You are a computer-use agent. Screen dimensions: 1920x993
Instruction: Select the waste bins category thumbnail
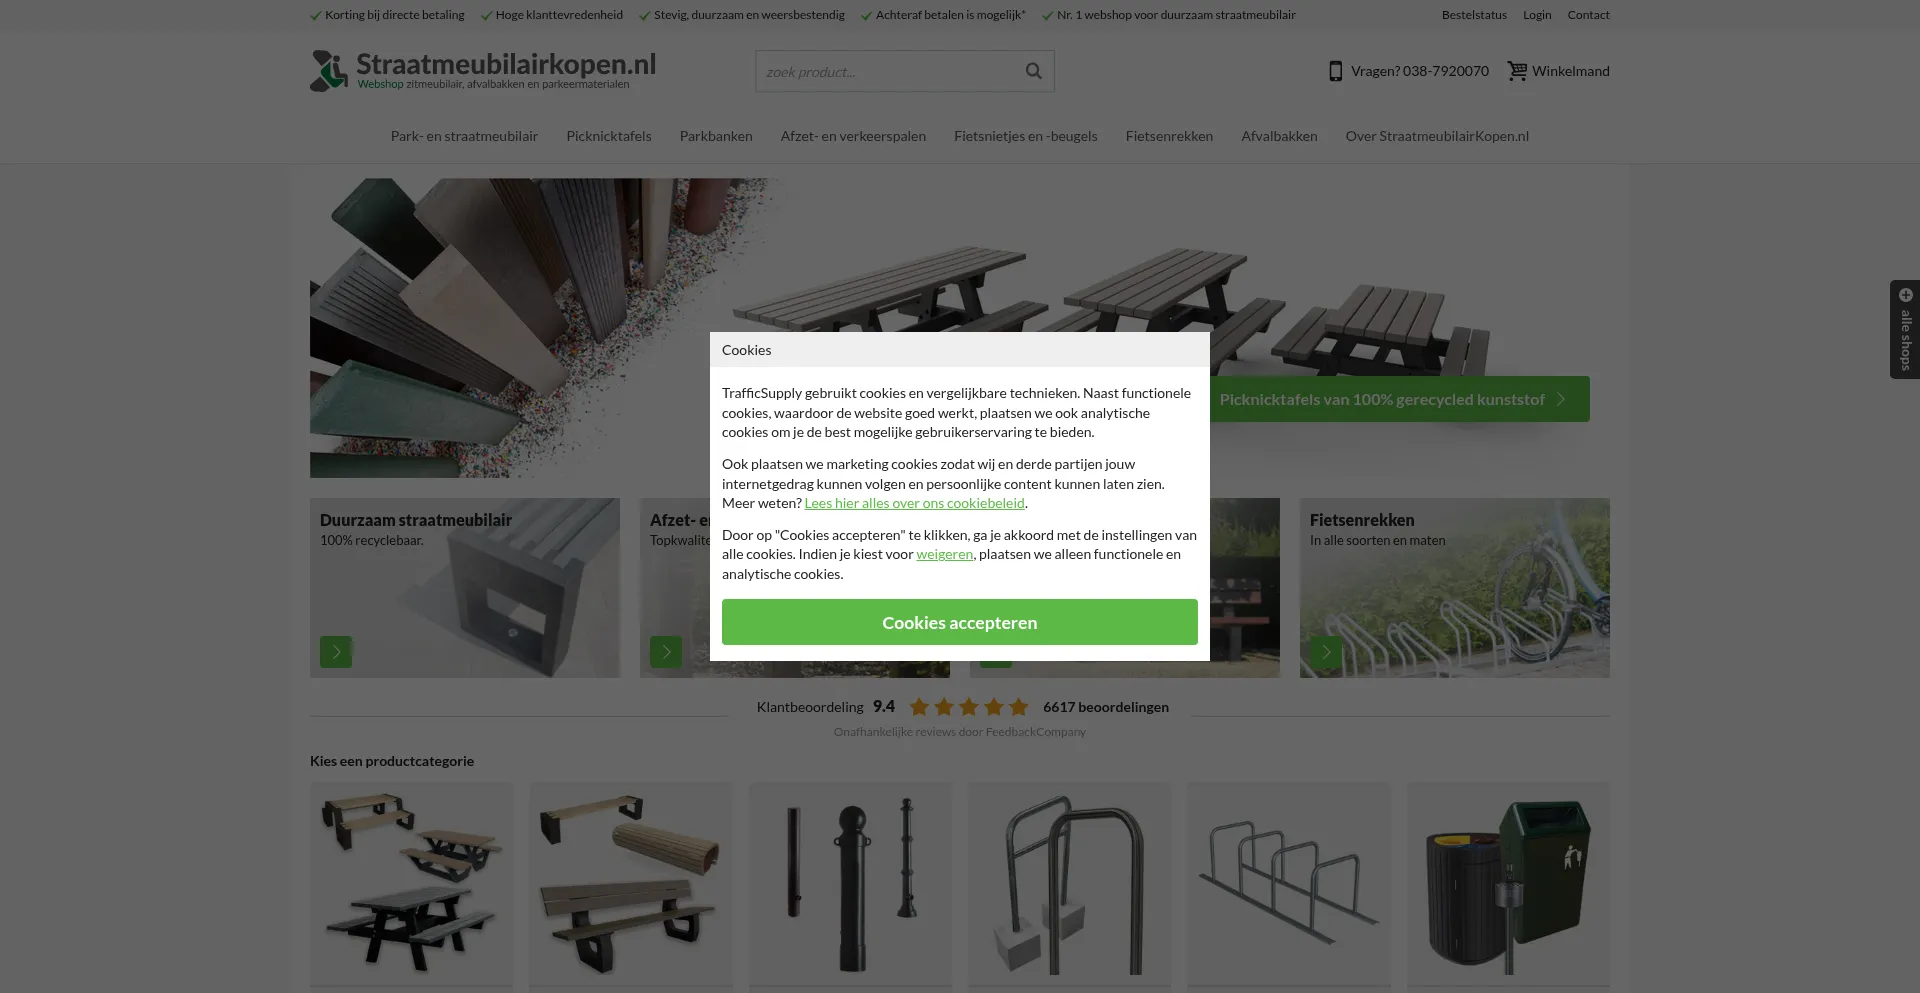point(1508,884)
